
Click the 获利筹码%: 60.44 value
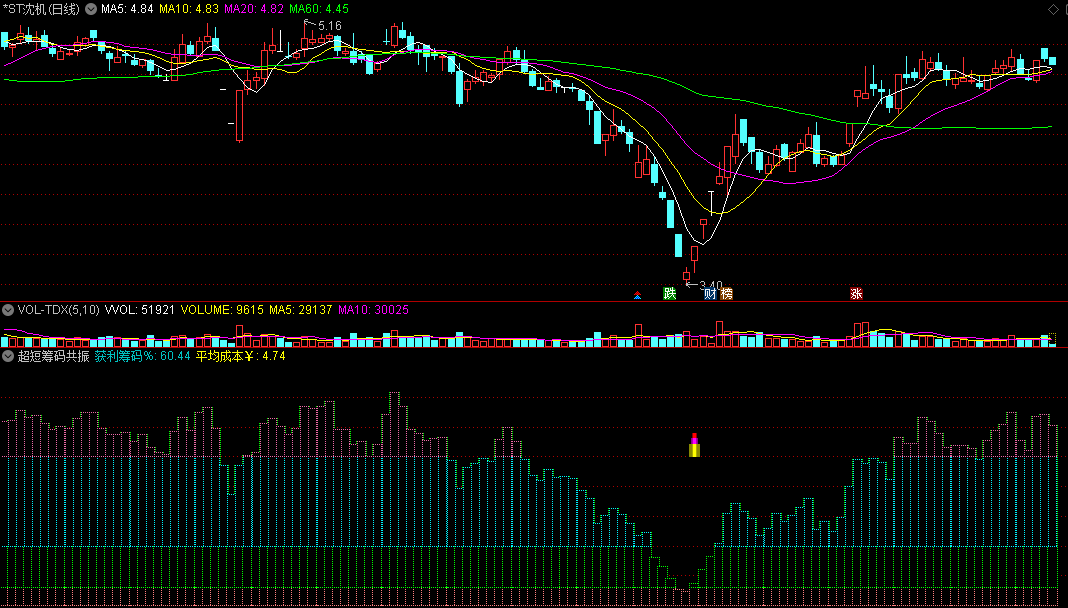[x=142, y=356]
